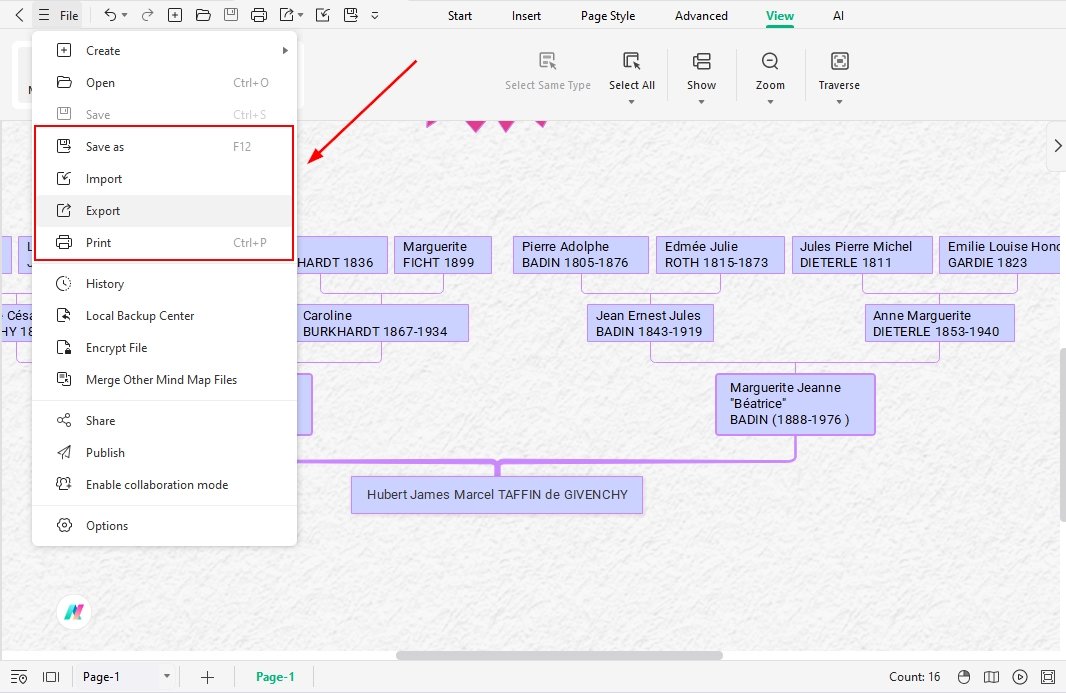
Task: Switch to the View tab
Action: click(x=780, y=16)
